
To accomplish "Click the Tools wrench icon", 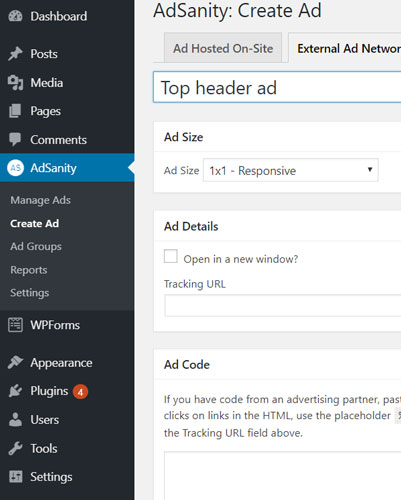I will [x=15, y=448].
